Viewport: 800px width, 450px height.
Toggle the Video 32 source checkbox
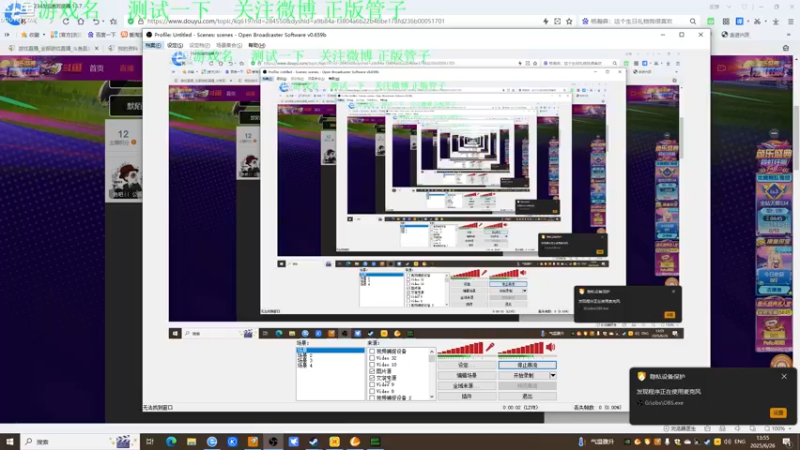tap(372, 358)
